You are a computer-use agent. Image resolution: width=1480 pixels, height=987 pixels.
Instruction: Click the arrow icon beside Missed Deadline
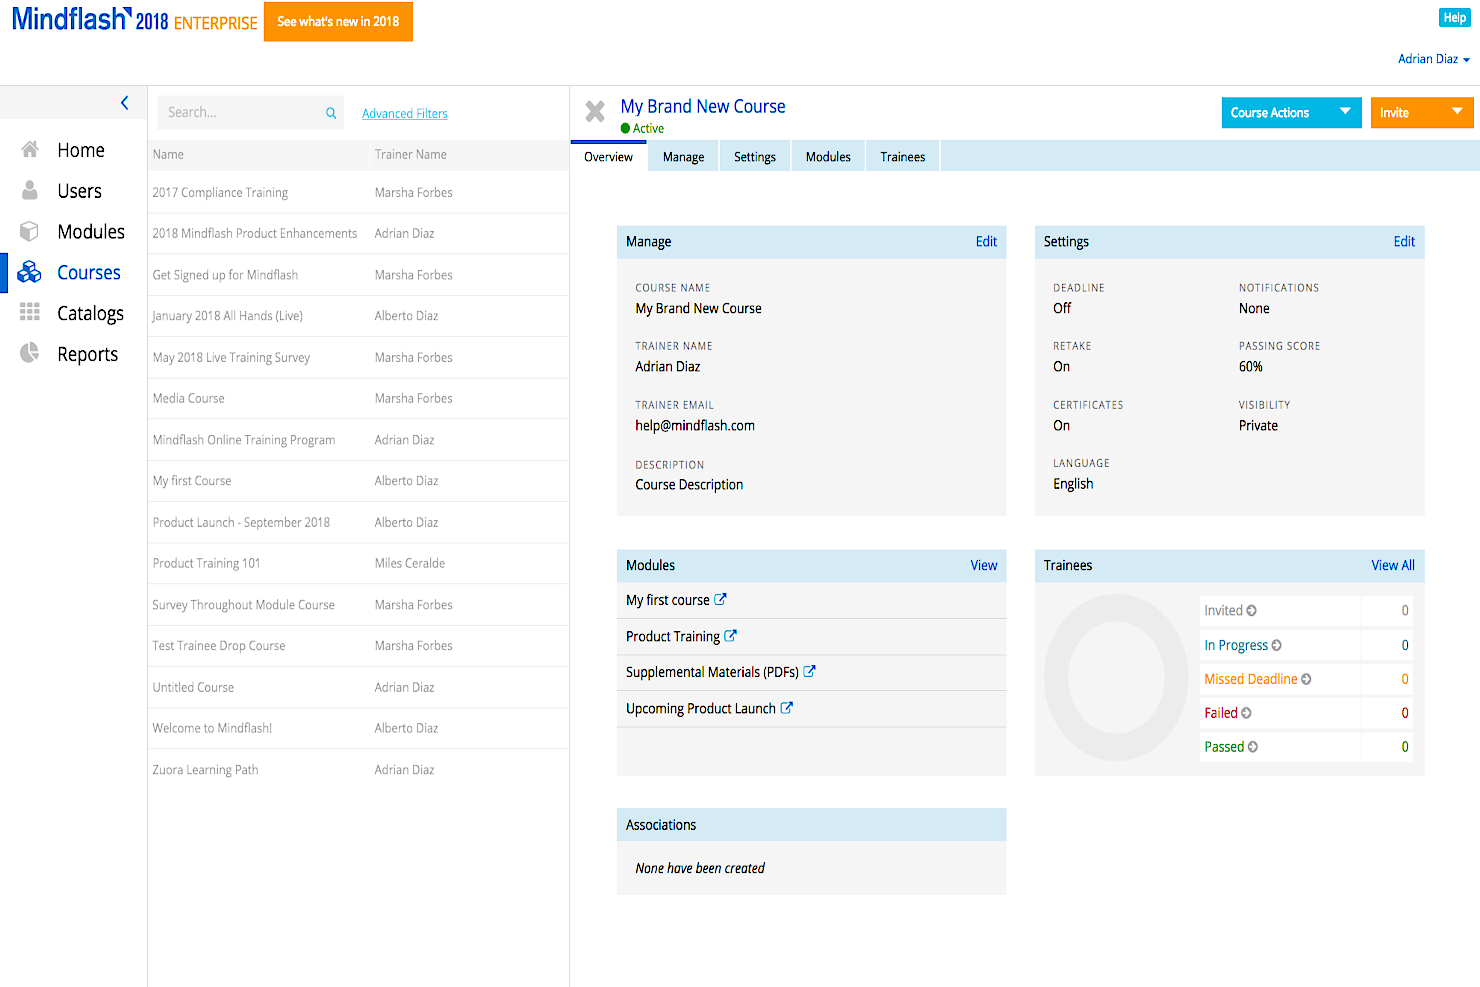pyautogui.click(x=1306, y=679)
